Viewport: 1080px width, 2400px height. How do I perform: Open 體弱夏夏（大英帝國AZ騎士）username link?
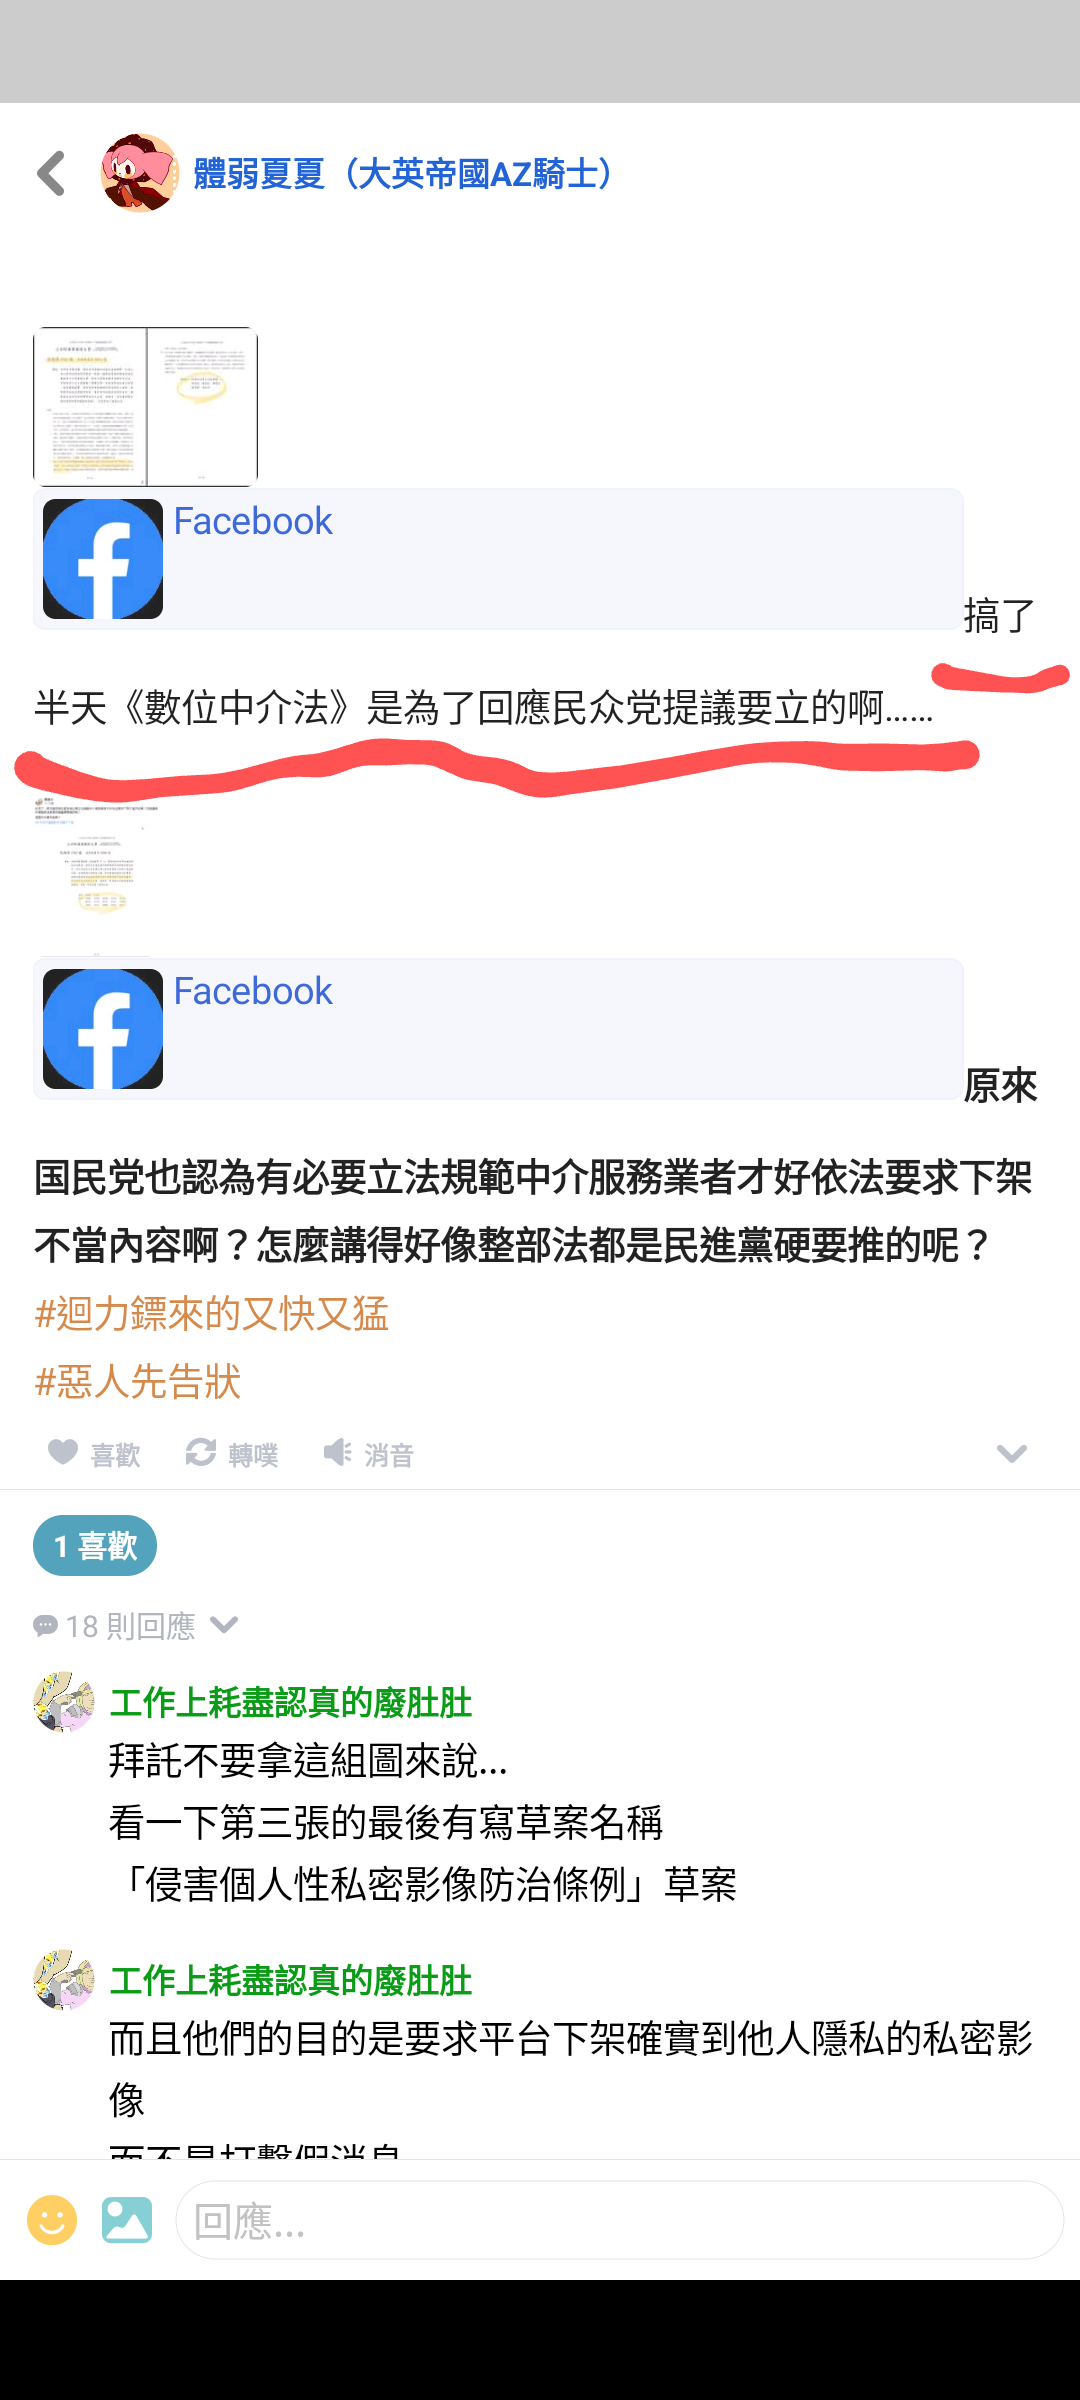(x=403, y=174)
